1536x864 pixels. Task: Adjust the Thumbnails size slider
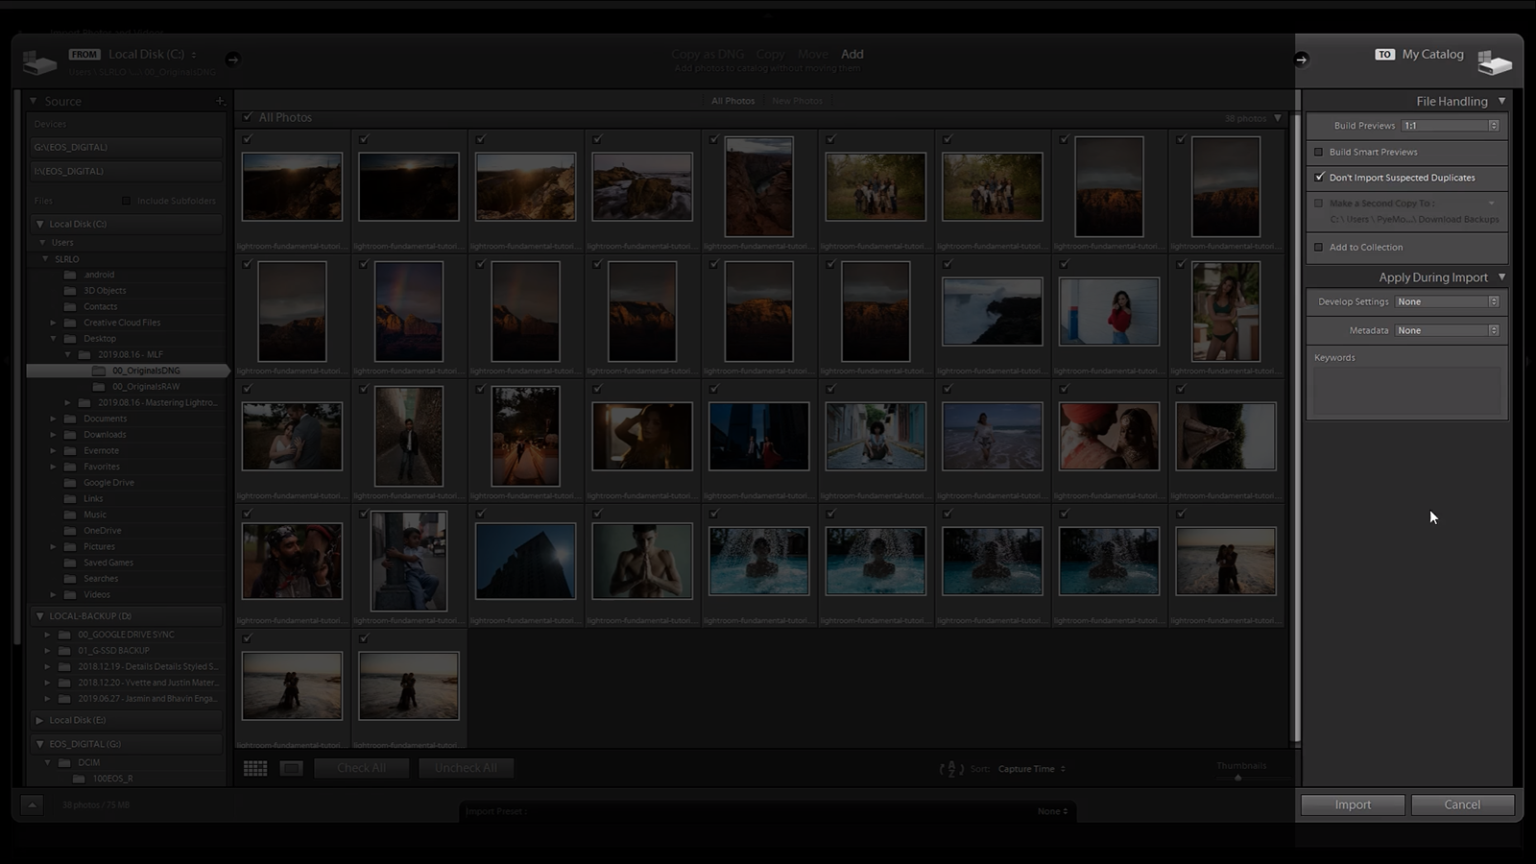tap(1236, 777)
